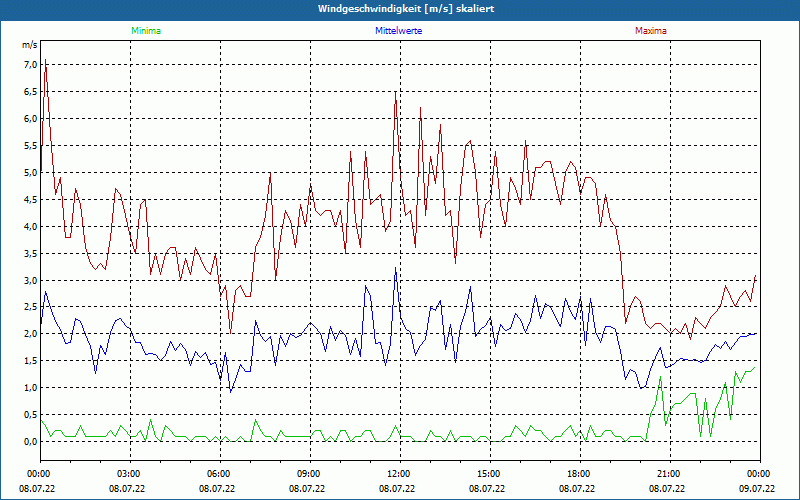Click the green "Minima" legend label

coord(146,31)
